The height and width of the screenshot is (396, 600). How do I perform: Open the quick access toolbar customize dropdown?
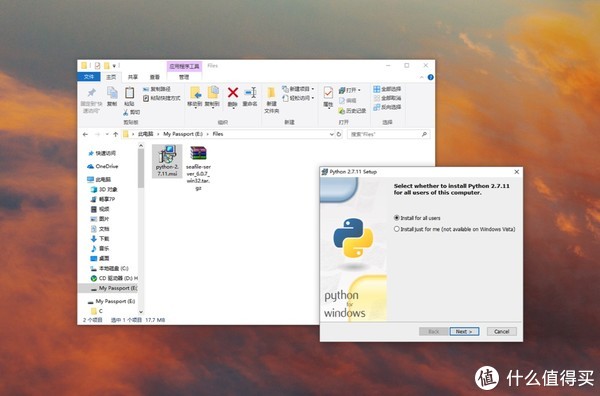click(x=114, y=66)
